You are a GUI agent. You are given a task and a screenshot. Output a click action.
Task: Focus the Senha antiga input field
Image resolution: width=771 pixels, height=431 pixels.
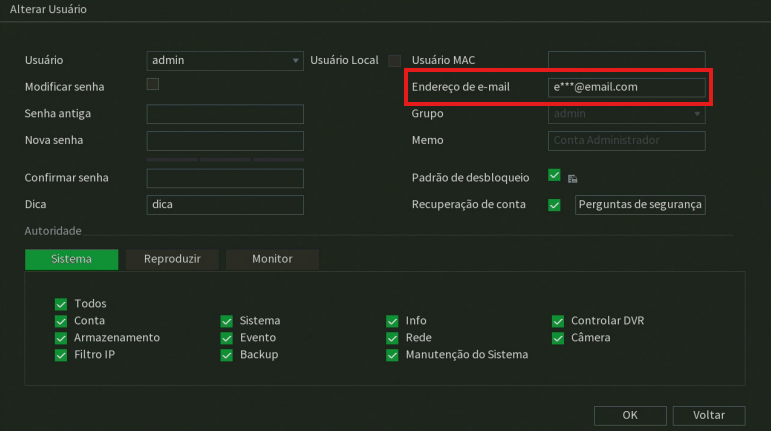pos(225,114)
